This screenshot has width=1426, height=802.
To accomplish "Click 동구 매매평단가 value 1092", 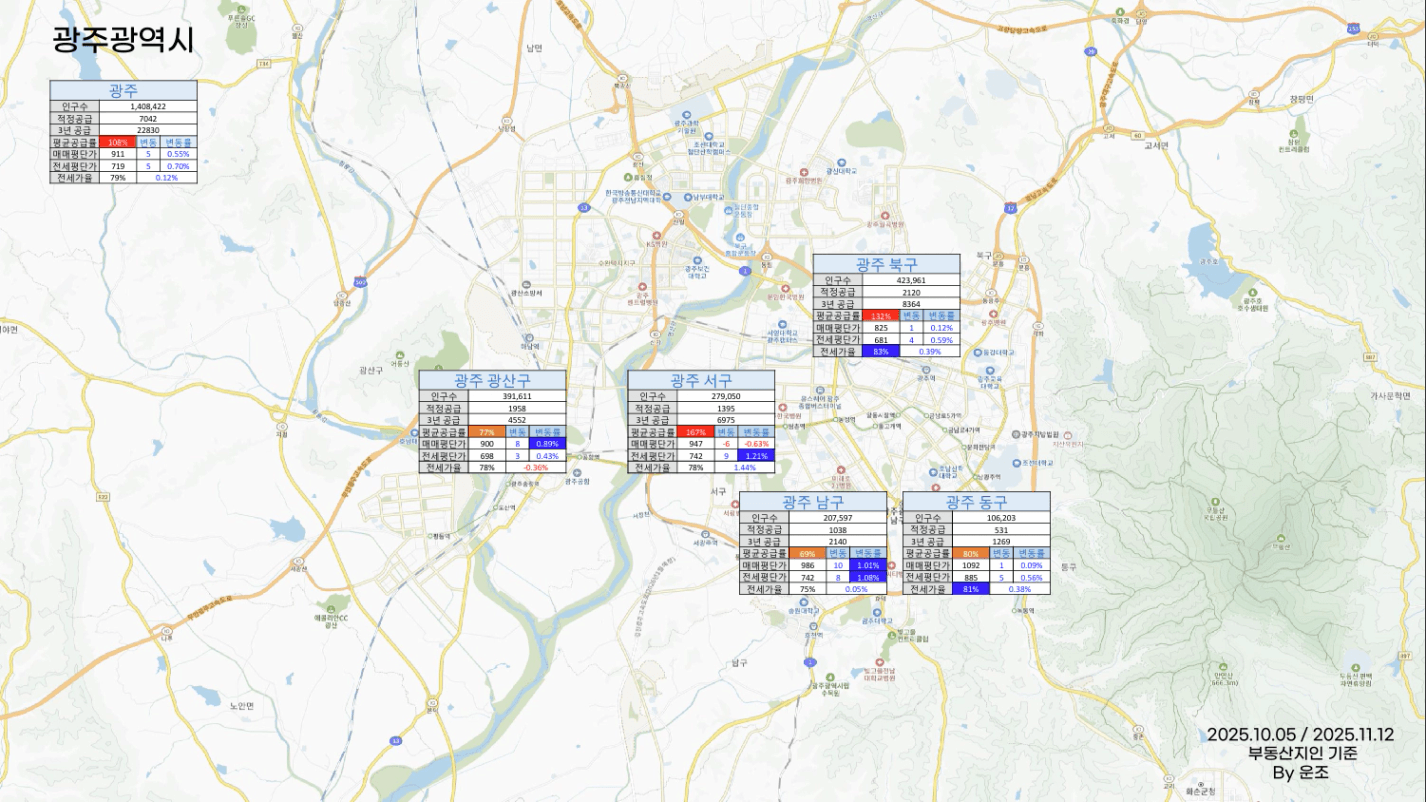I will (972, 565).
